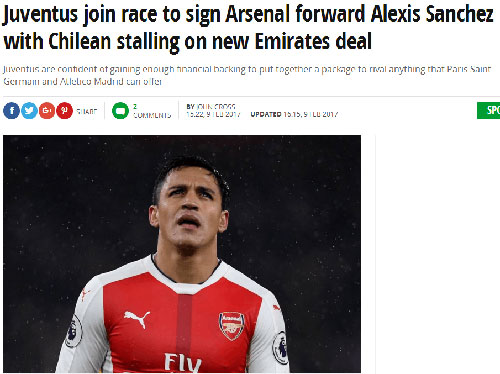Image resolution: width=500 pixels, height=374 pixels.
Task: Click the Puma logo on the jersey
Action: point(137,319)
